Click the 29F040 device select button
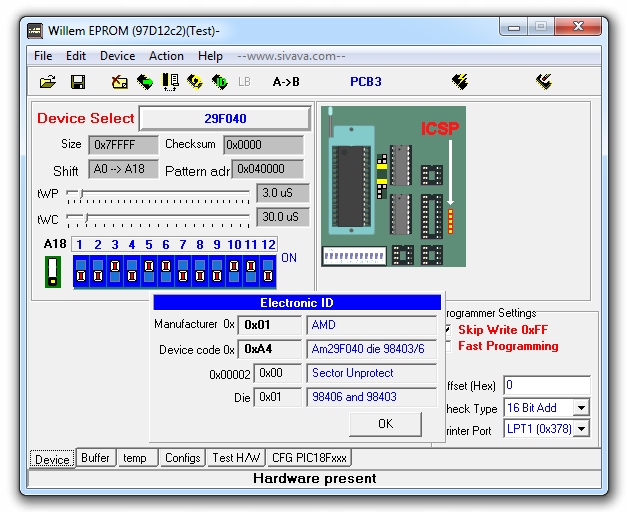The height and width of the screenshot is (512, 627). coord(225,119)
